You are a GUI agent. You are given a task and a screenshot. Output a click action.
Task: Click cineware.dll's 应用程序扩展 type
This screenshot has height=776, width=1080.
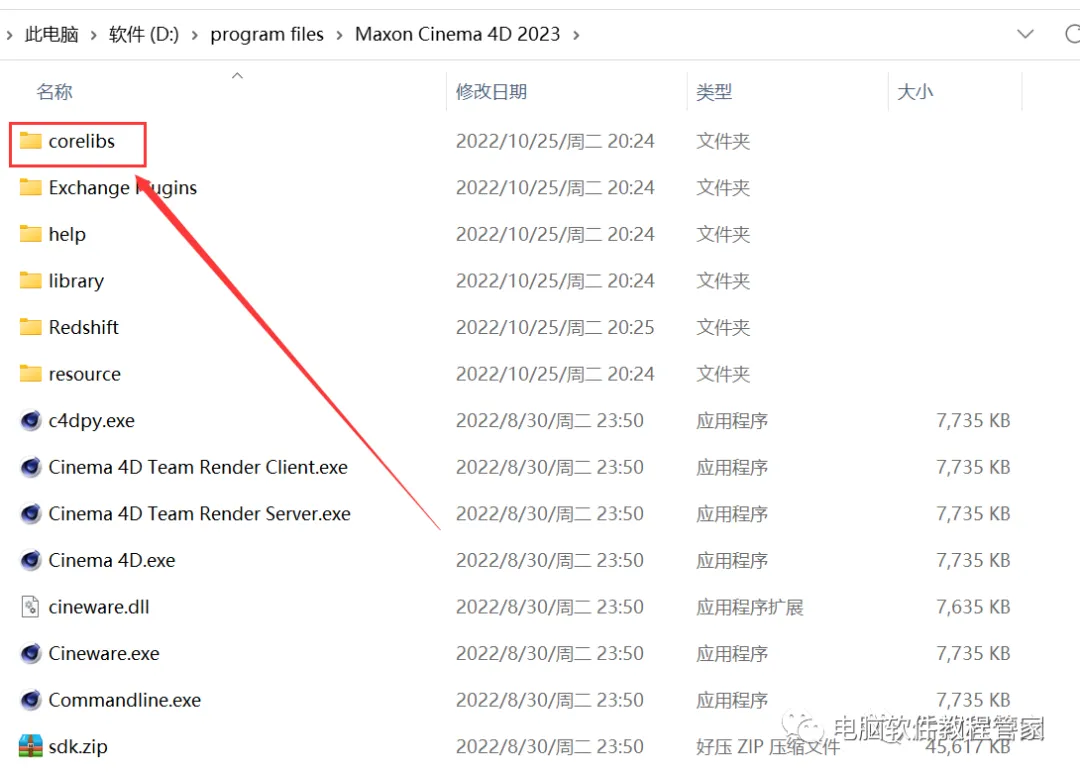pos(749,607)
